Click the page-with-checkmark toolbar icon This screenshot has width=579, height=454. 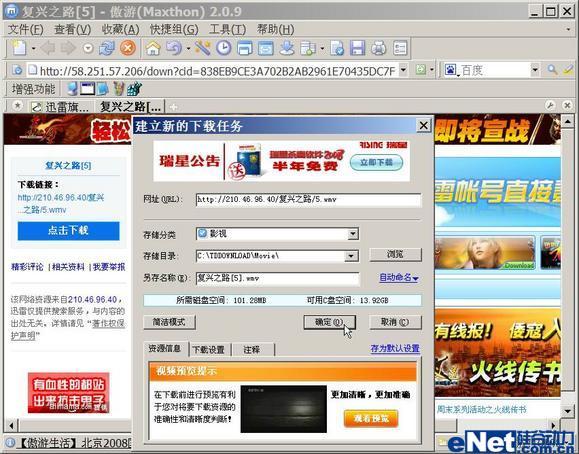(337, 48)
